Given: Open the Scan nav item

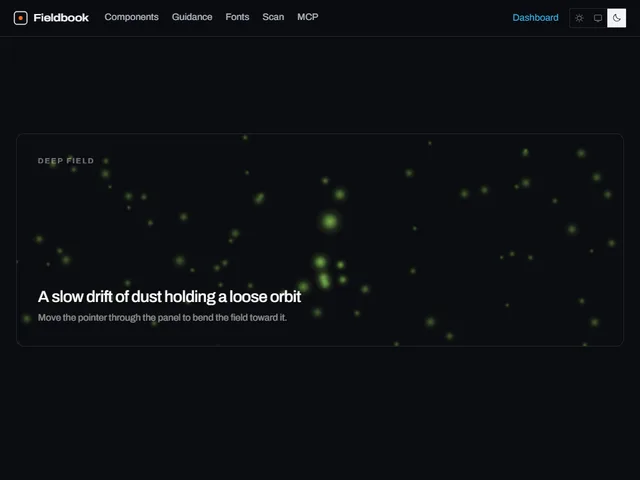Looking at the screenshot, I should pyautogui.click(x=273, y=17).
